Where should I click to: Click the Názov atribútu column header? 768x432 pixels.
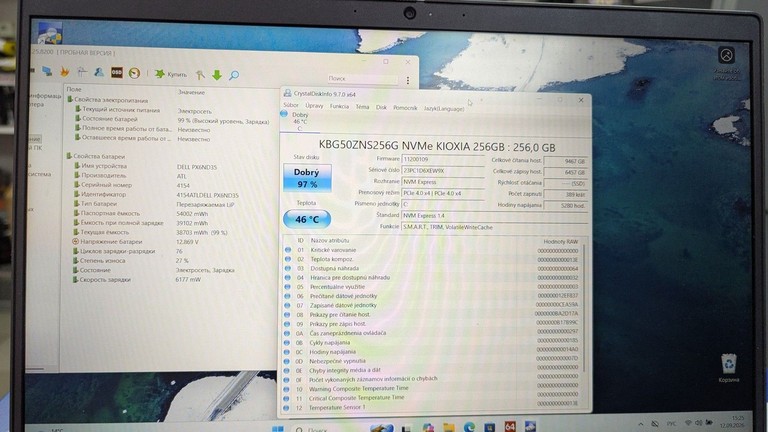coord(330,240)
